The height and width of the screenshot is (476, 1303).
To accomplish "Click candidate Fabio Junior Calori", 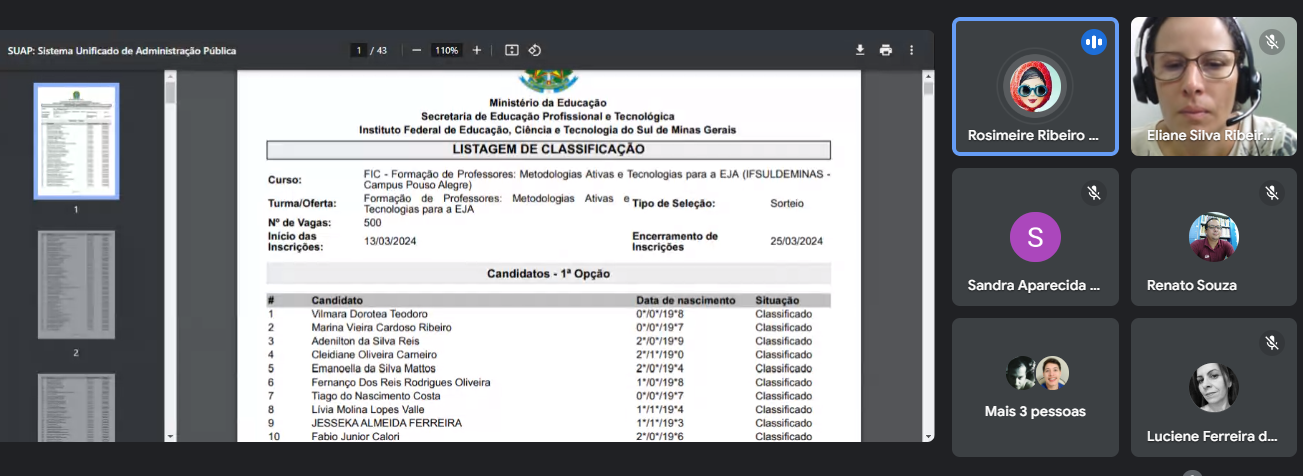I will pos(356,437).
